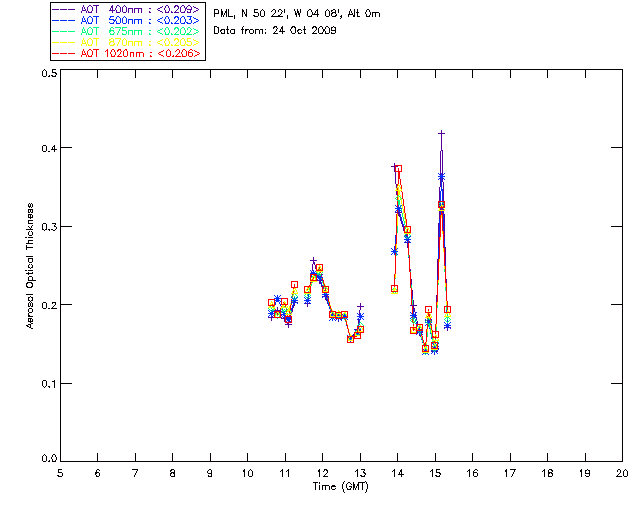Click the purple dashed line legend swatch
The image size is (640, 512).
pos(63,9)
